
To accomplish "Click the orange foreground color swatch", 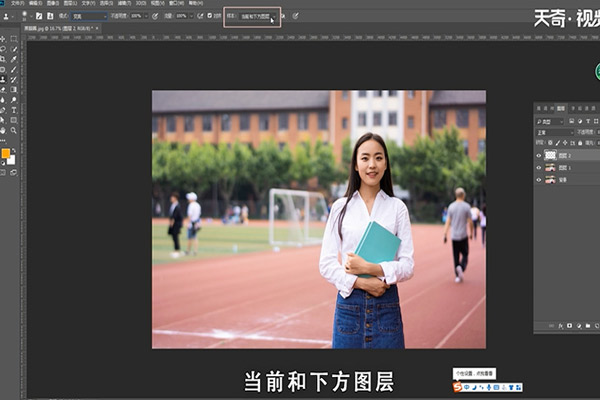I will pos(5,153).
